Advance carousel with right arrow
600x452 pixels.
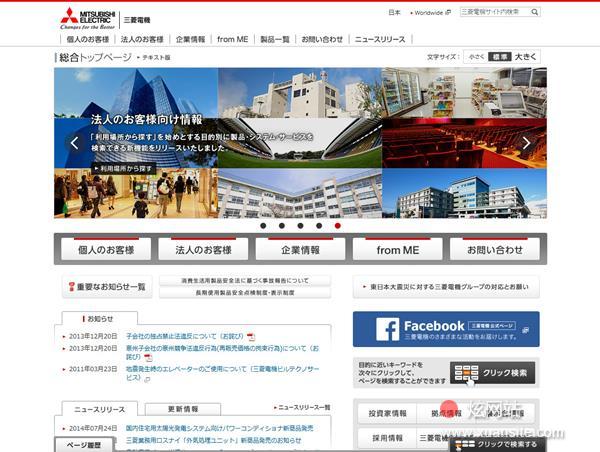(526, 143)
